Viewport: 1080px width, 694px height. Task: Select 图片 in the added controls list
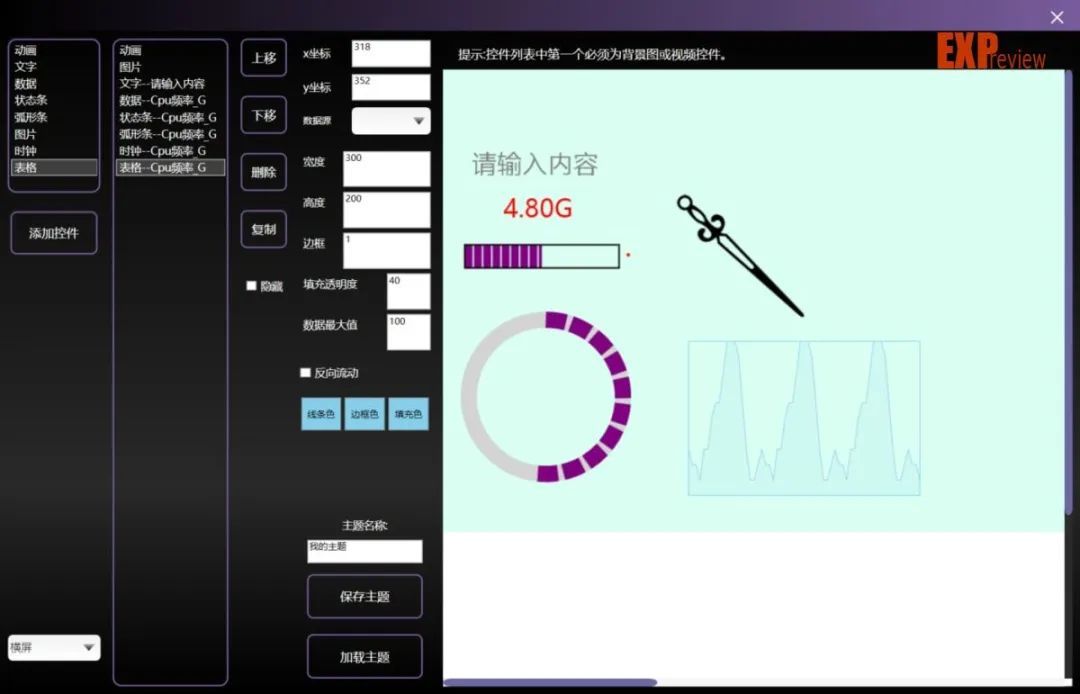[x=170, y=67]
